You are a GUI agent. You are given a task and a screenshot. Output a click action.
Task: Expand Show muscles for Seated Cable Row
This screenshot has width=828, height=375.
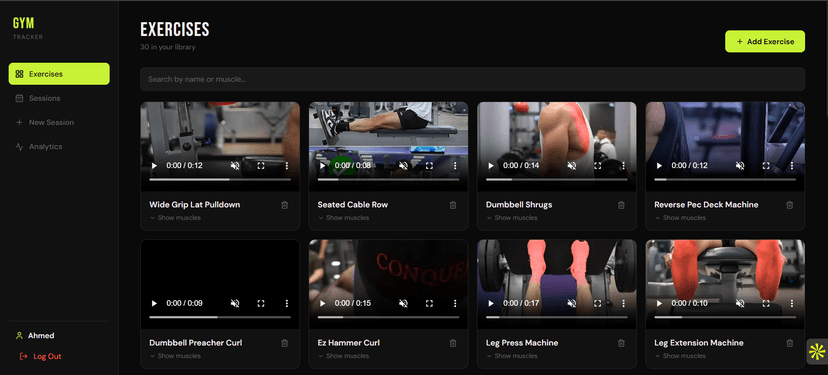pos(344,218)
